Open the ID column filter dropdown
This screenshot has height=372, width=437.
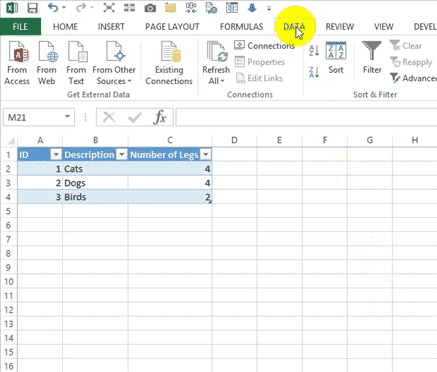point(56,155)
